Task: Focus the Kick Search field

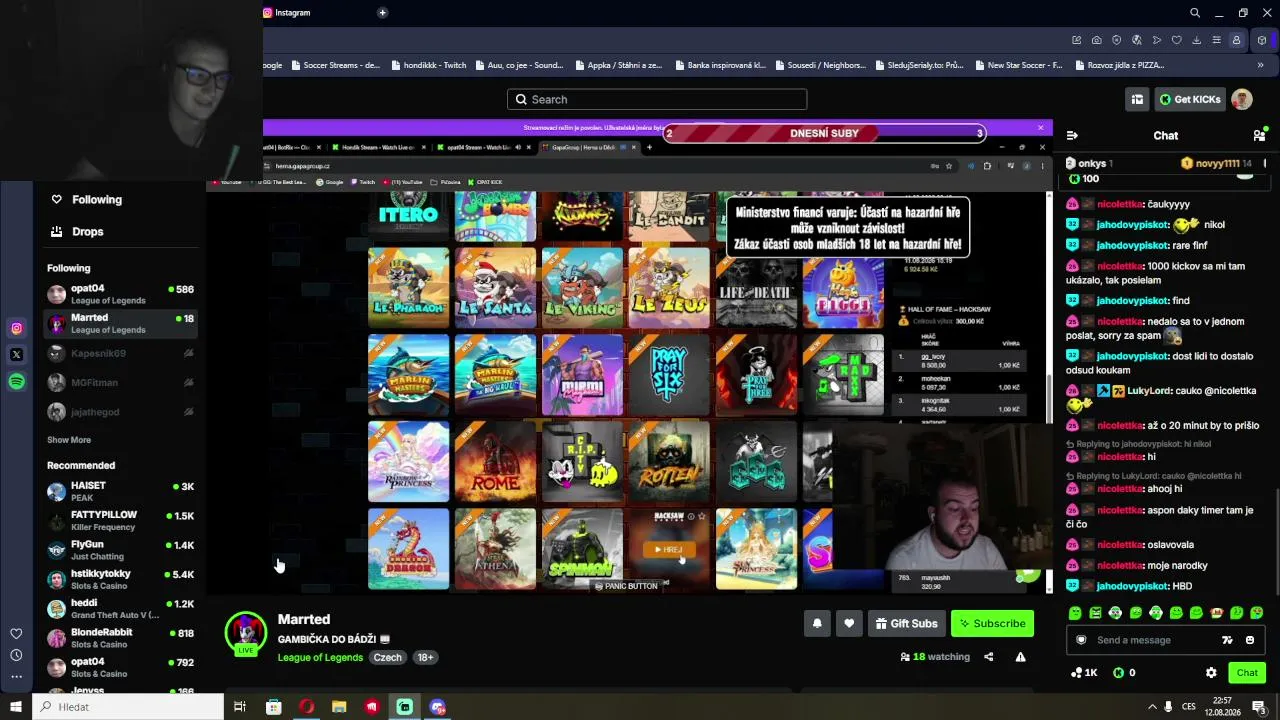Action: pyautogui.click(x=657, y=99)
